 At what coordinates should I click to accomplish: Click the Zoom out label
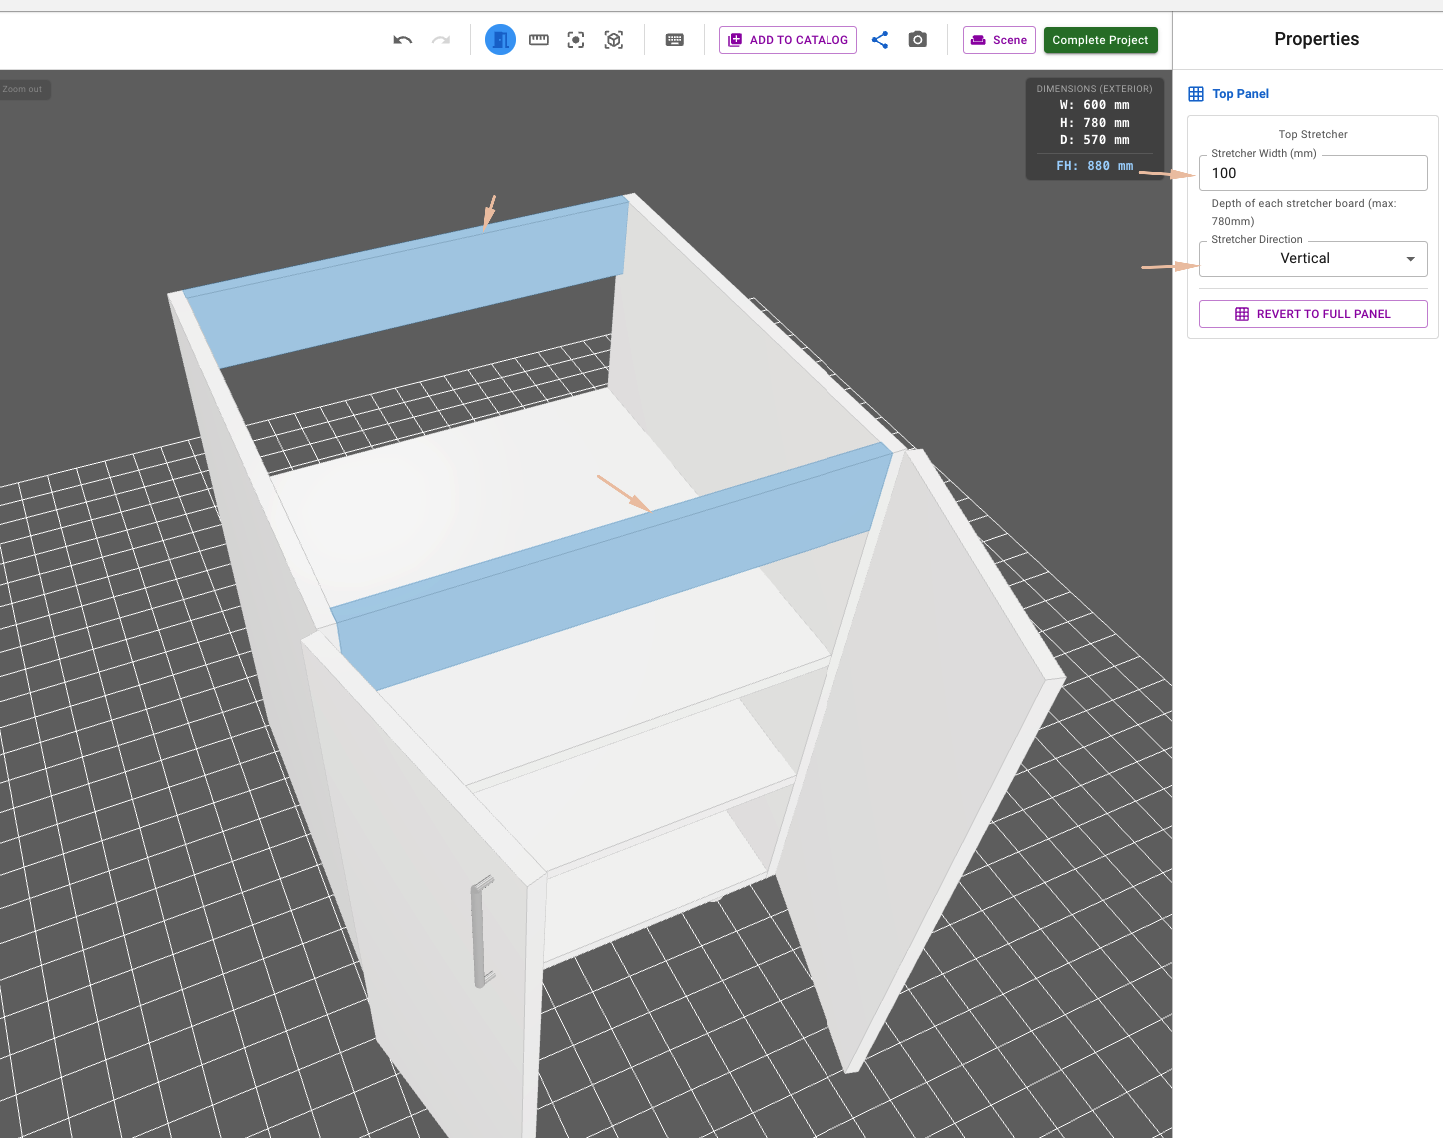(23, 89)
